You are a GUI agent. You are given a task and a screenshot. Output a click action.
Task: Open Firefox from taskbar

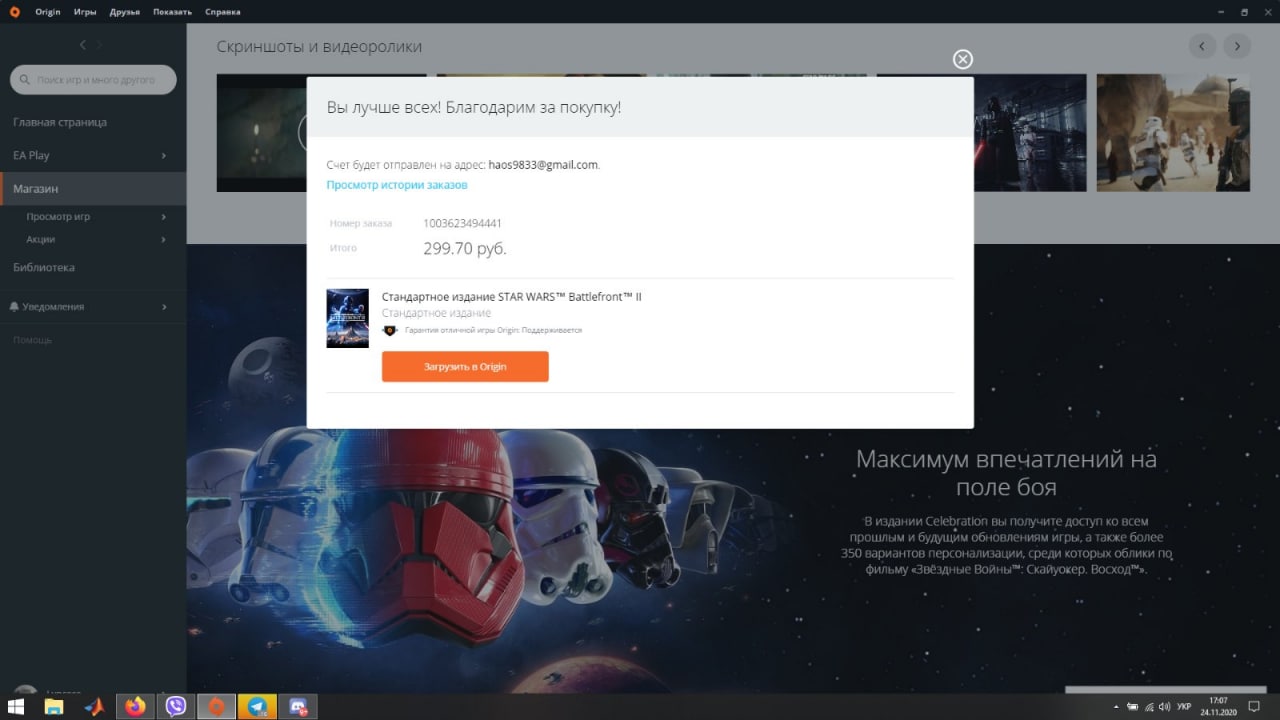point(135,706)
